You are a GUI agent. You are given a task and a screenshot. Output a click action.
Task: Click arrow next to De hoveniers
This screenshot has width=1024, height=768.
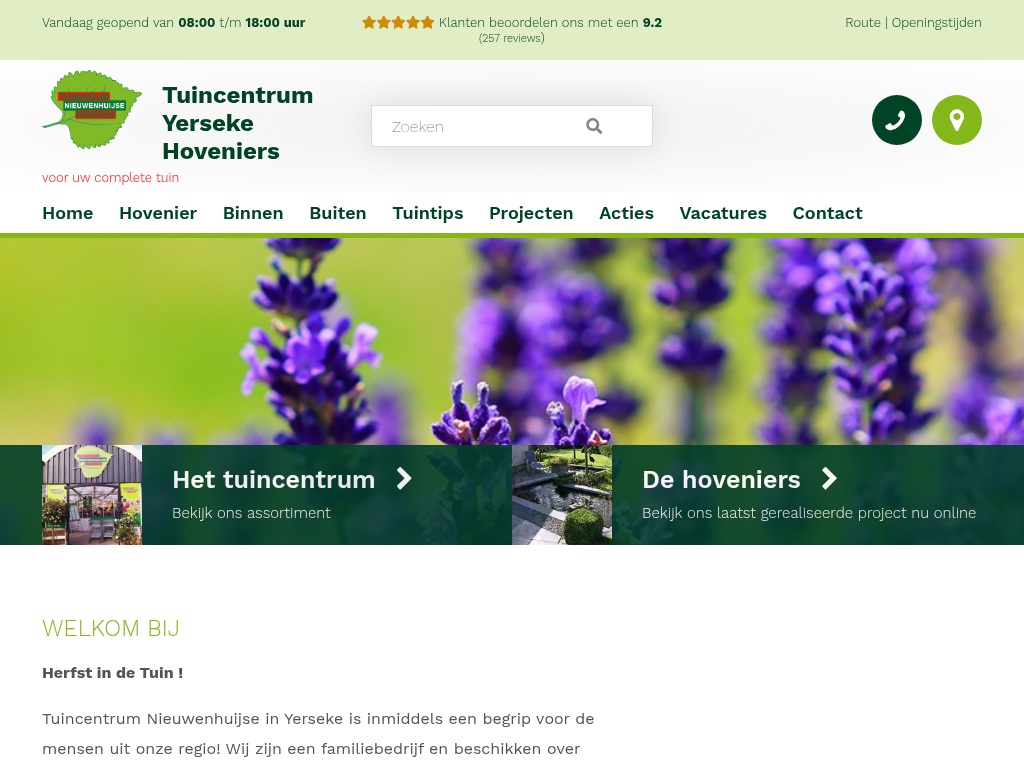829,479
